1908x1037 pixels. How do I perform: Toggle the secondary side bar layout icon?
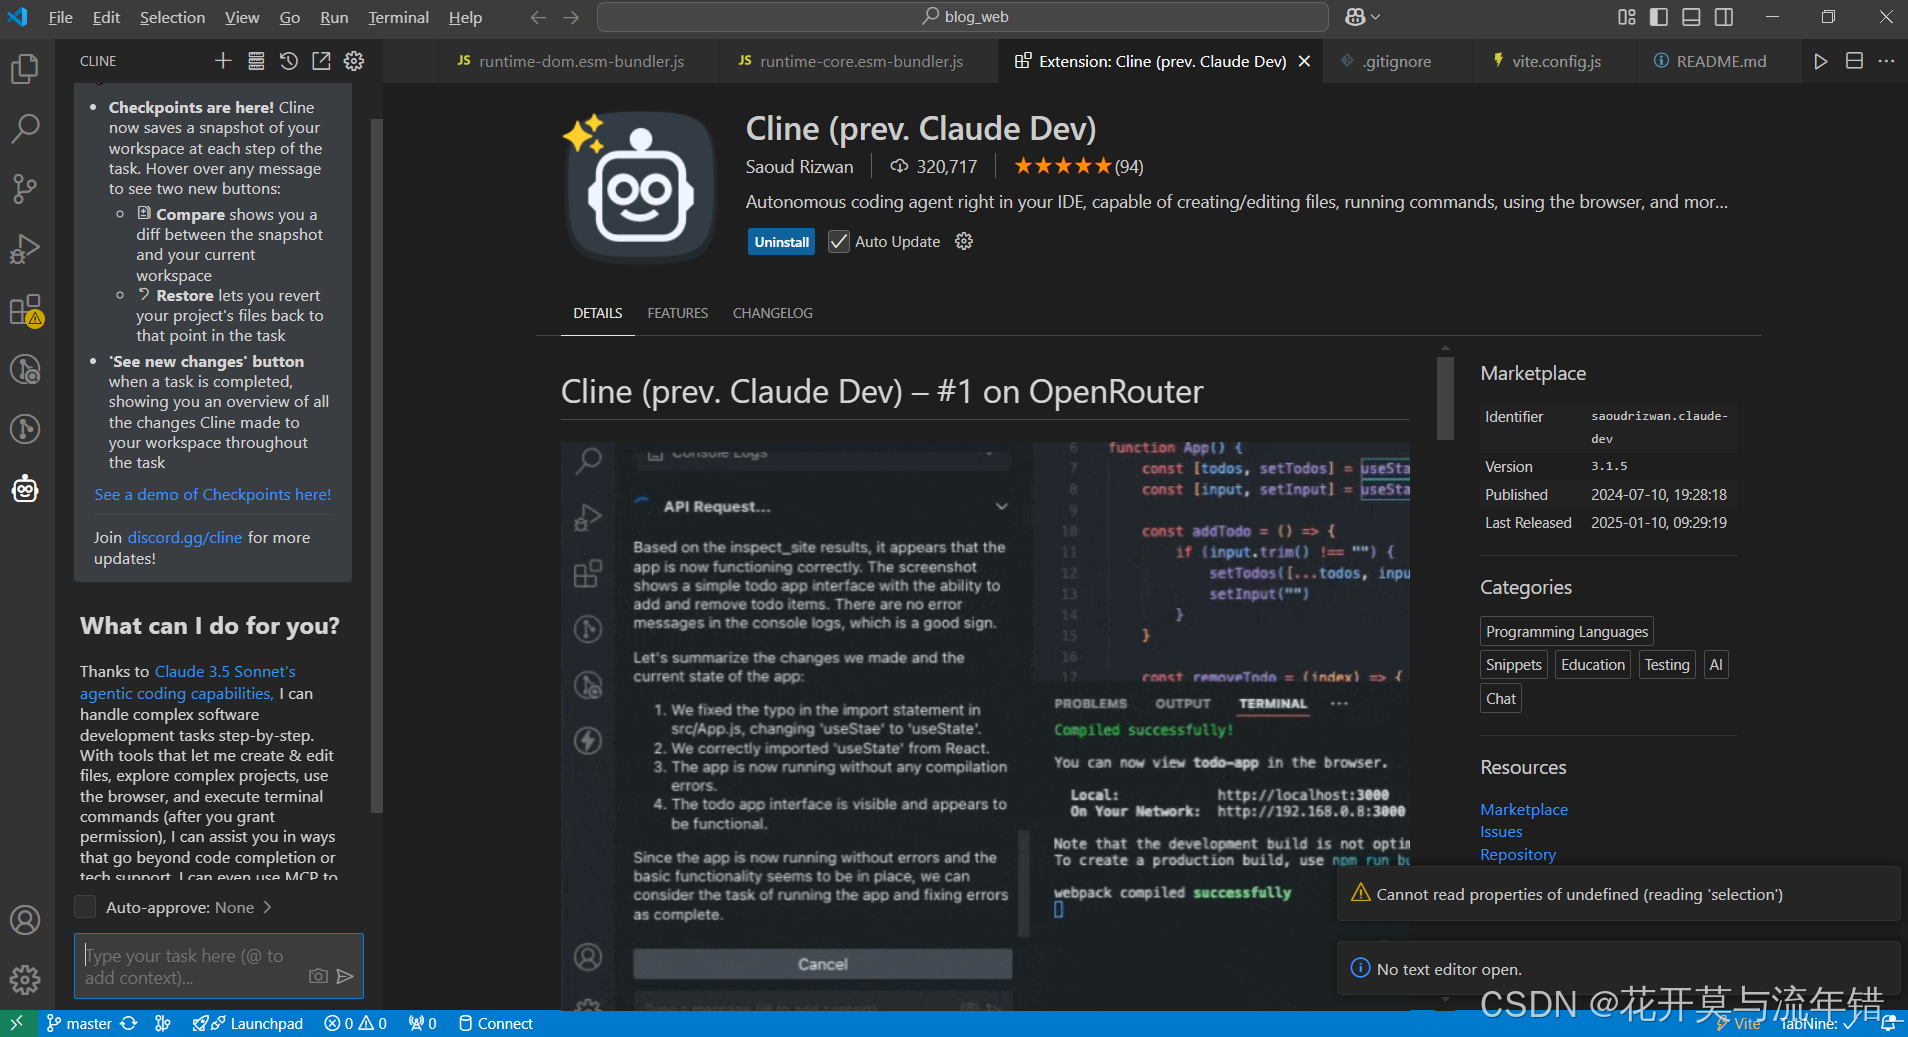click(x=1724, y=17)
